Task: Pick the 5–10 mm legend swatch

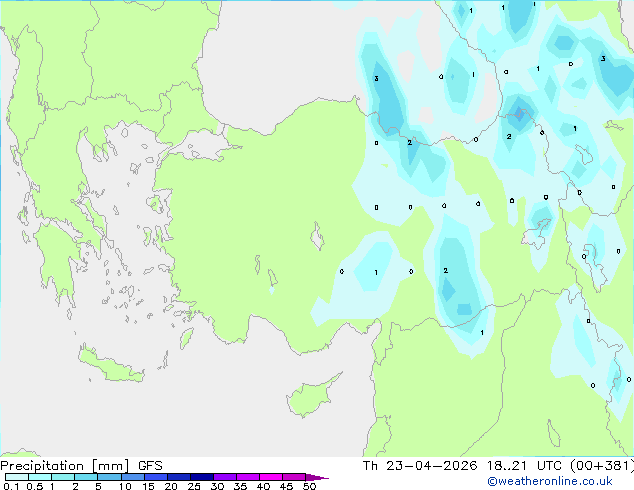Action: pos(109,477)
